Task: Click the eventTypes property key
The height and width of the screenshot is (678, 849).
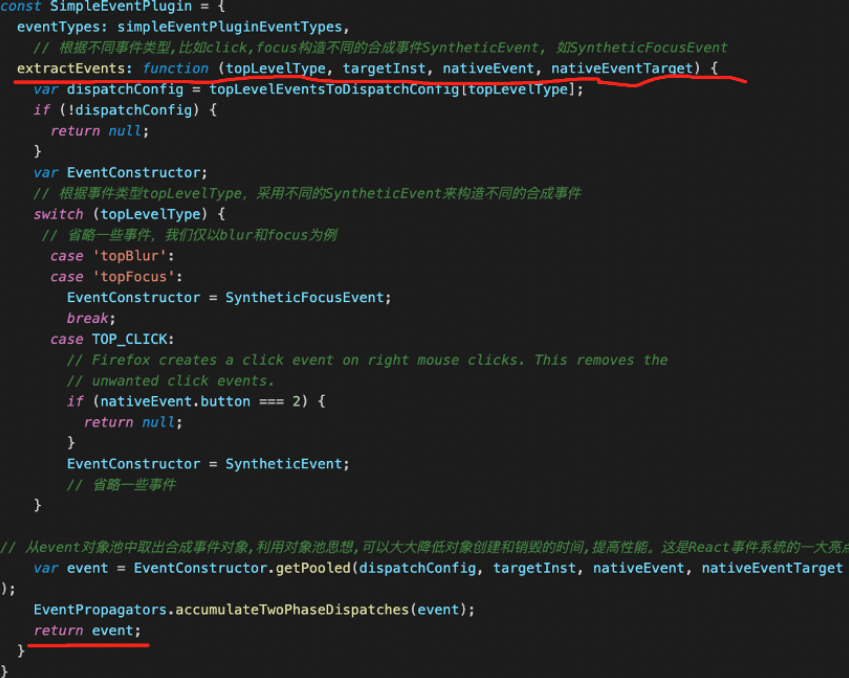Action: tap(58, 27)
